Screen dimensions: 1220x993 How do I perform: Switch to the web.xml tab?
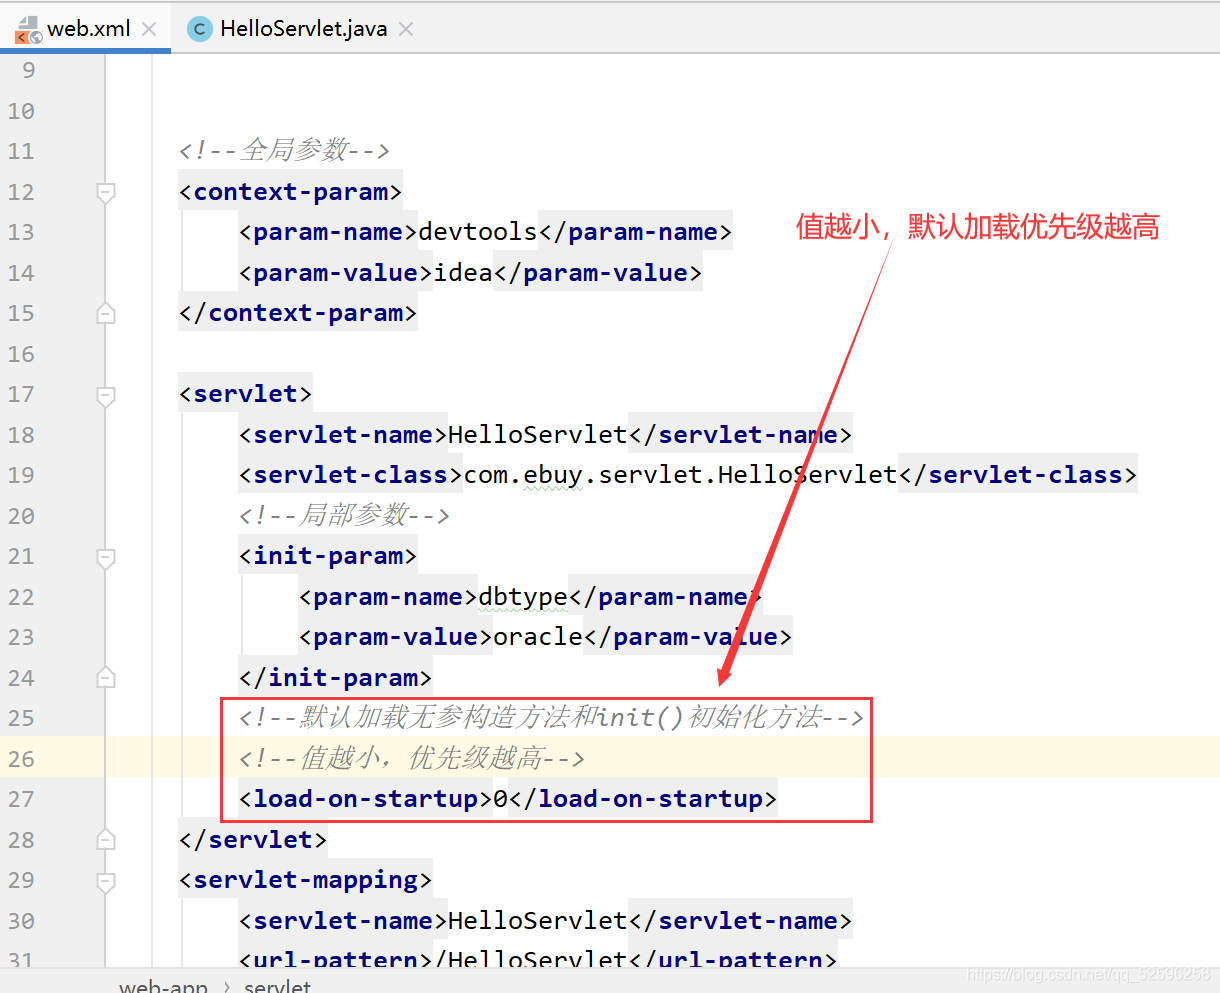[88, 29]
